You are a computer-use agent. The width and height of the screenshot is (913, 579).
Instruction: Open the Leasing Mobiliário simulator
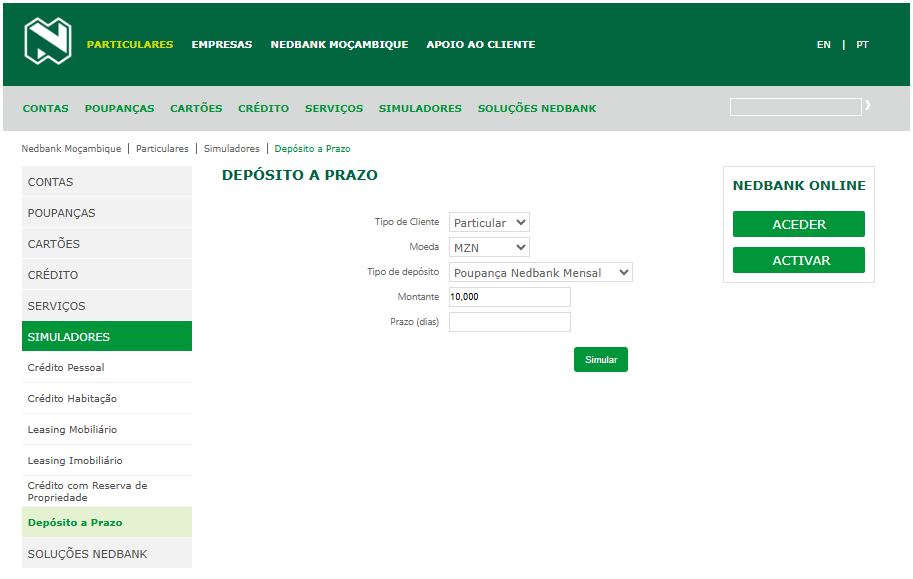pos(107,429)
